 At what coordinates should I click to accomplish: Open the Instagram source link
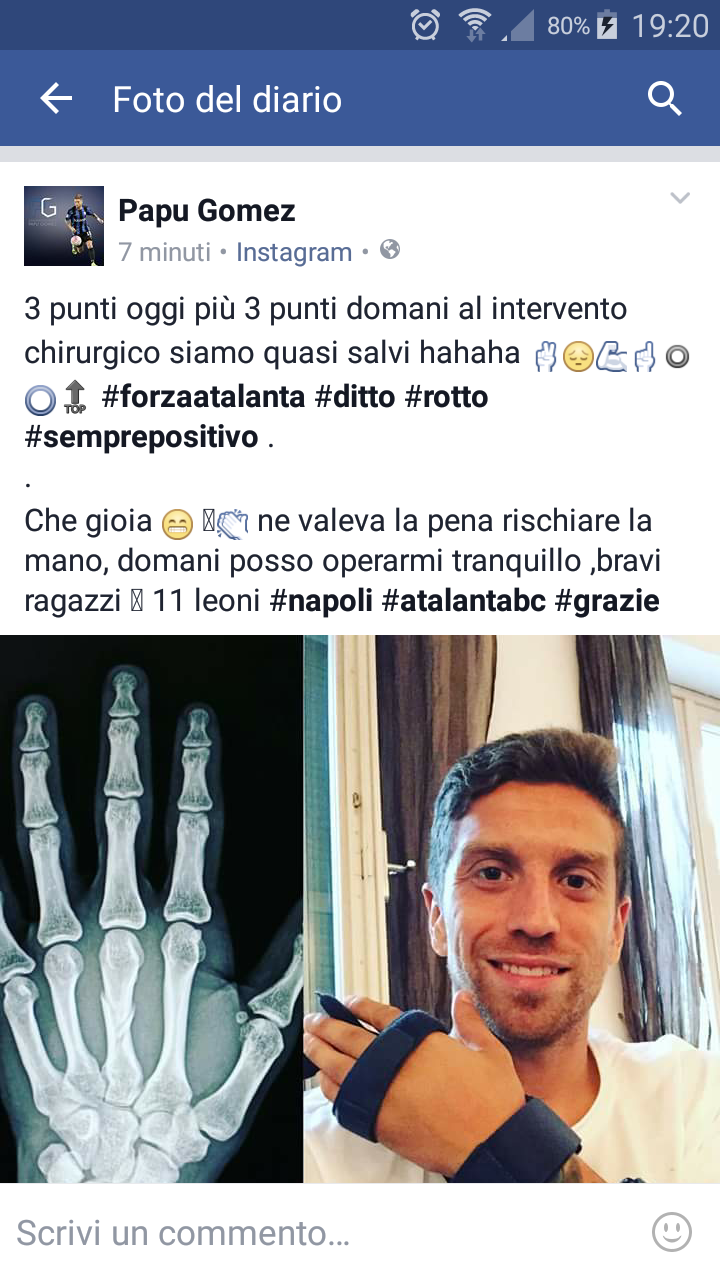click(294, 252)
